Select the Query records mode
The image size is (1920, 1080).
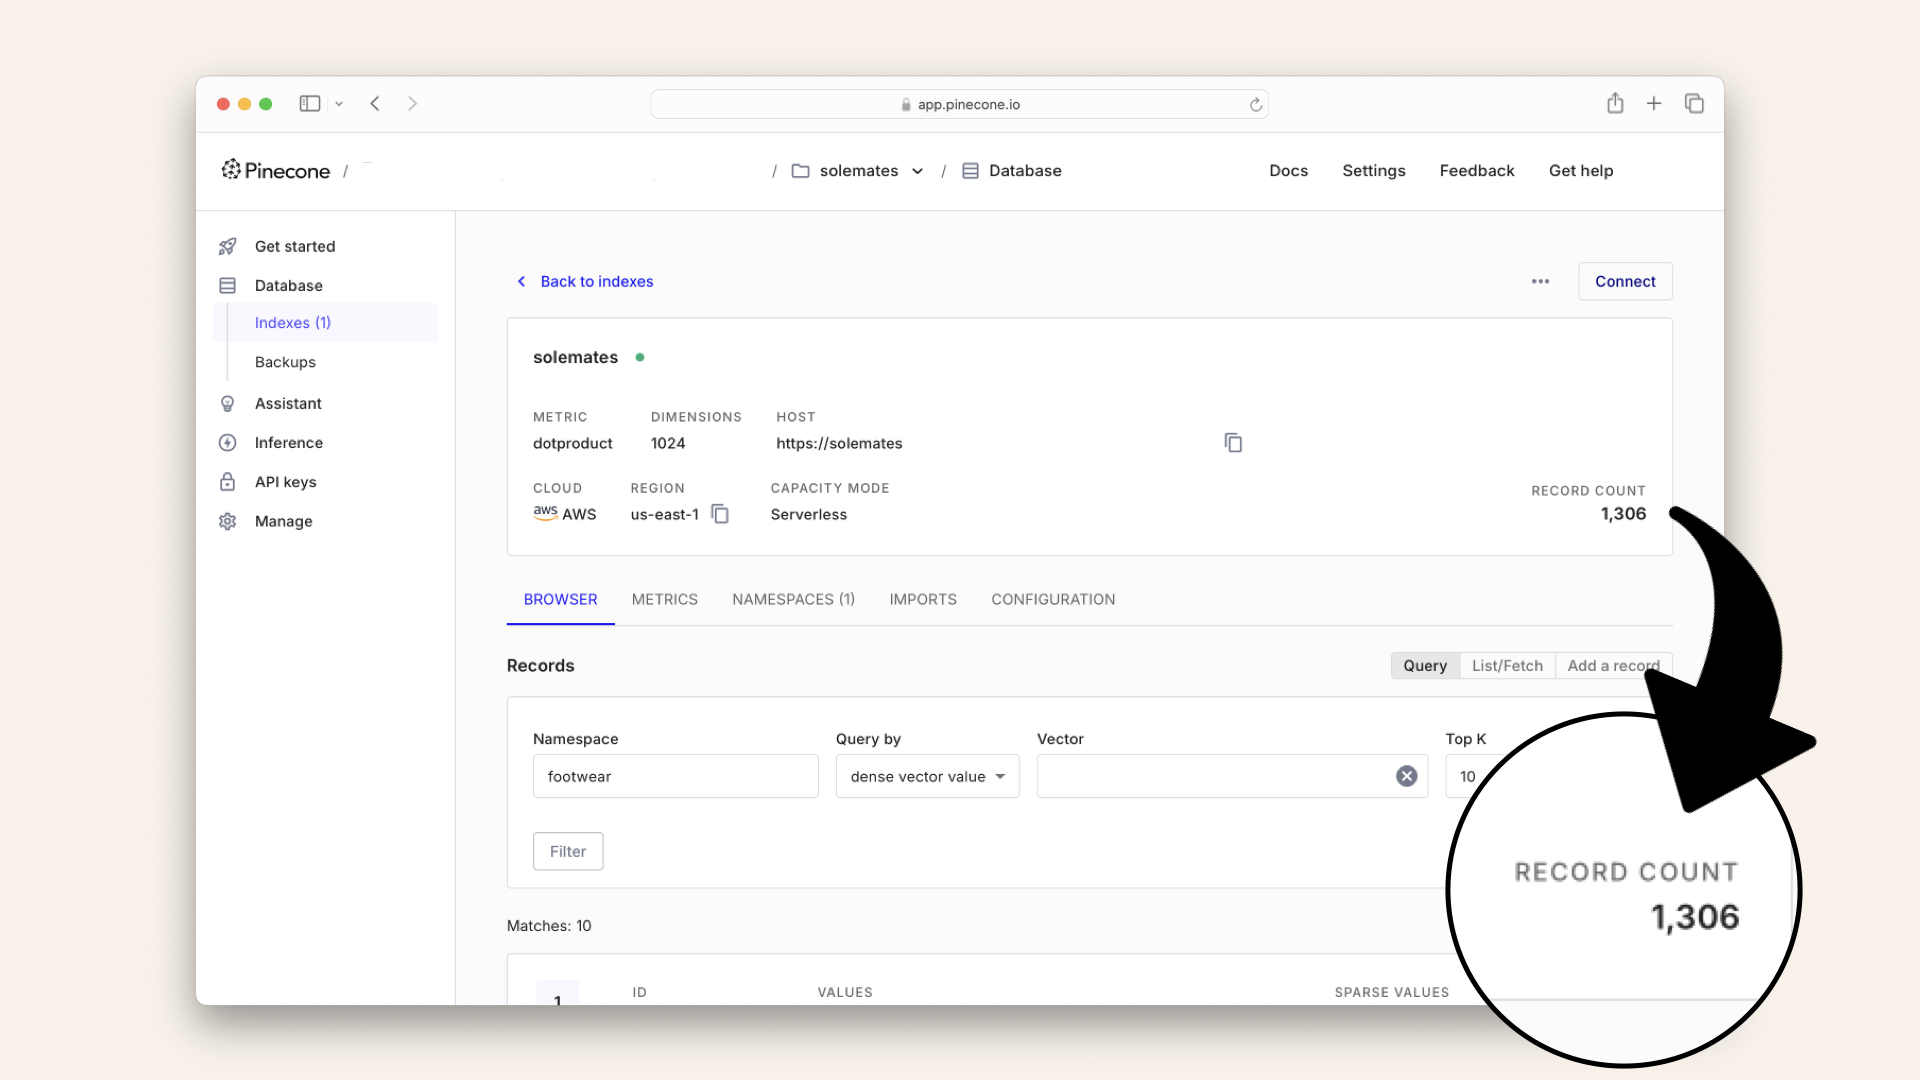pos(1425,666)
